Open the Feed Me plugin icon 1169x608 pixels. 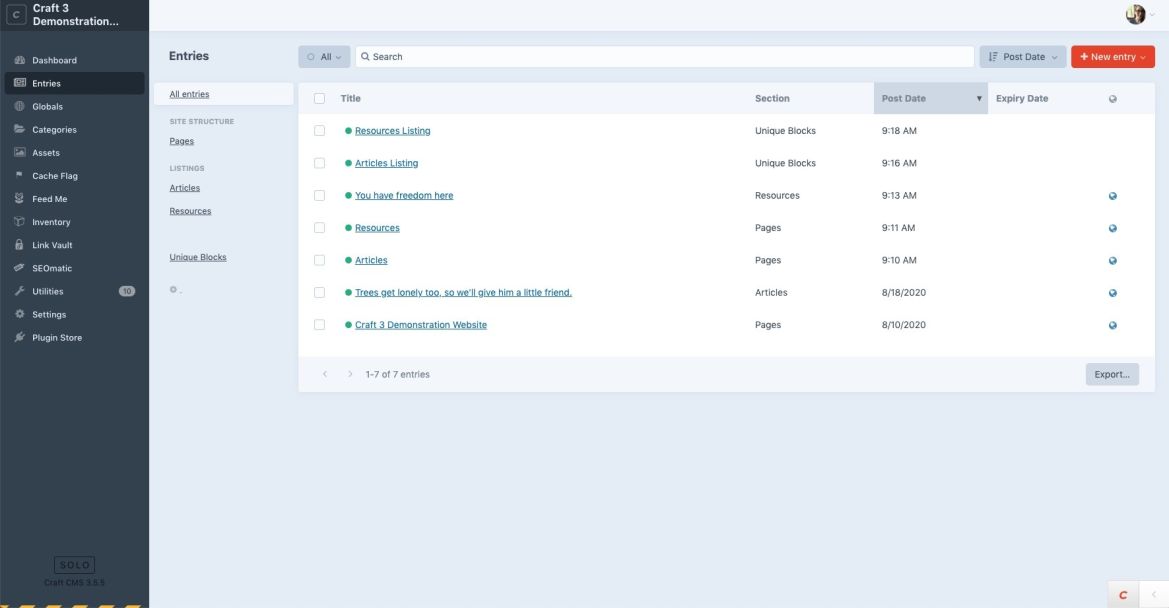pos(18,198)
